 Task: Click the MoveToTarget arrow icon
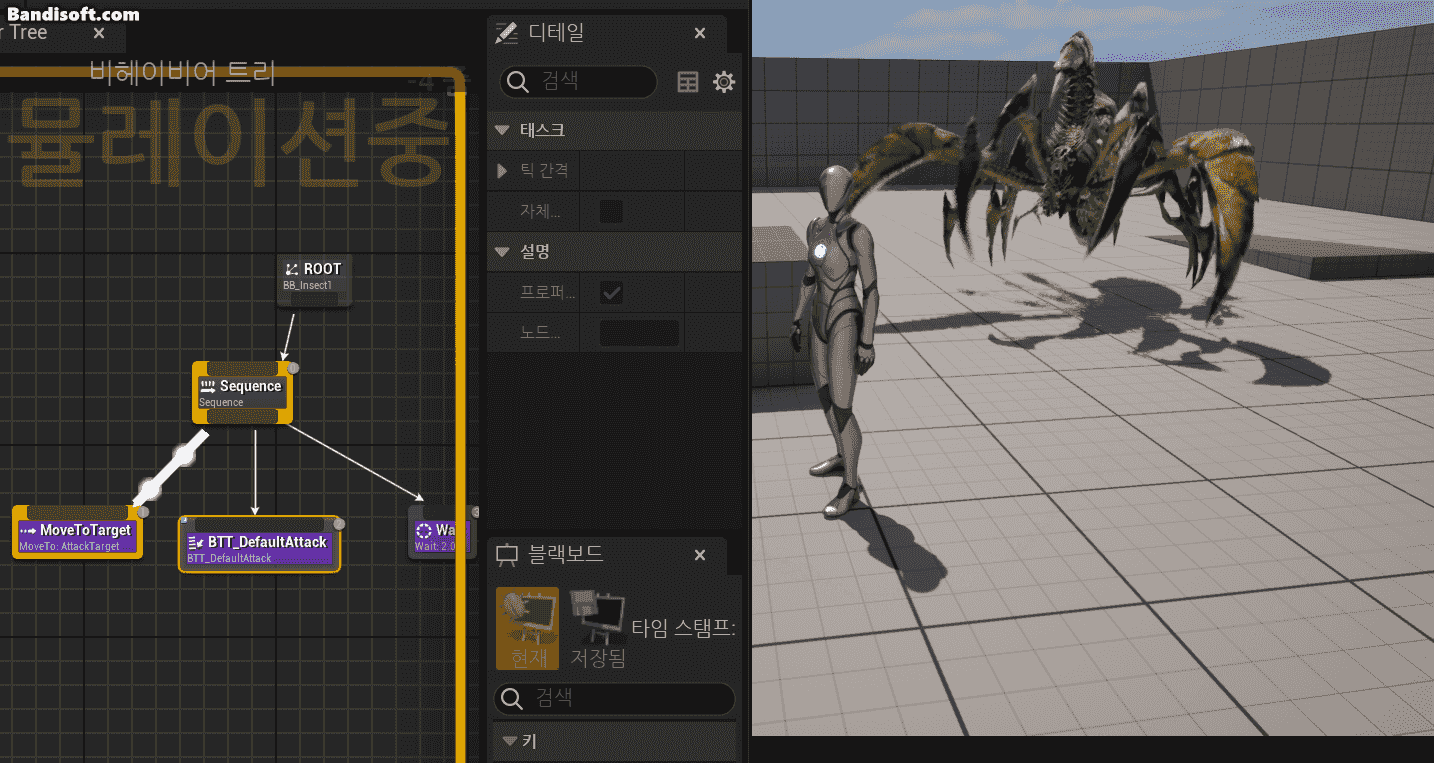click(x=28, y=530)
